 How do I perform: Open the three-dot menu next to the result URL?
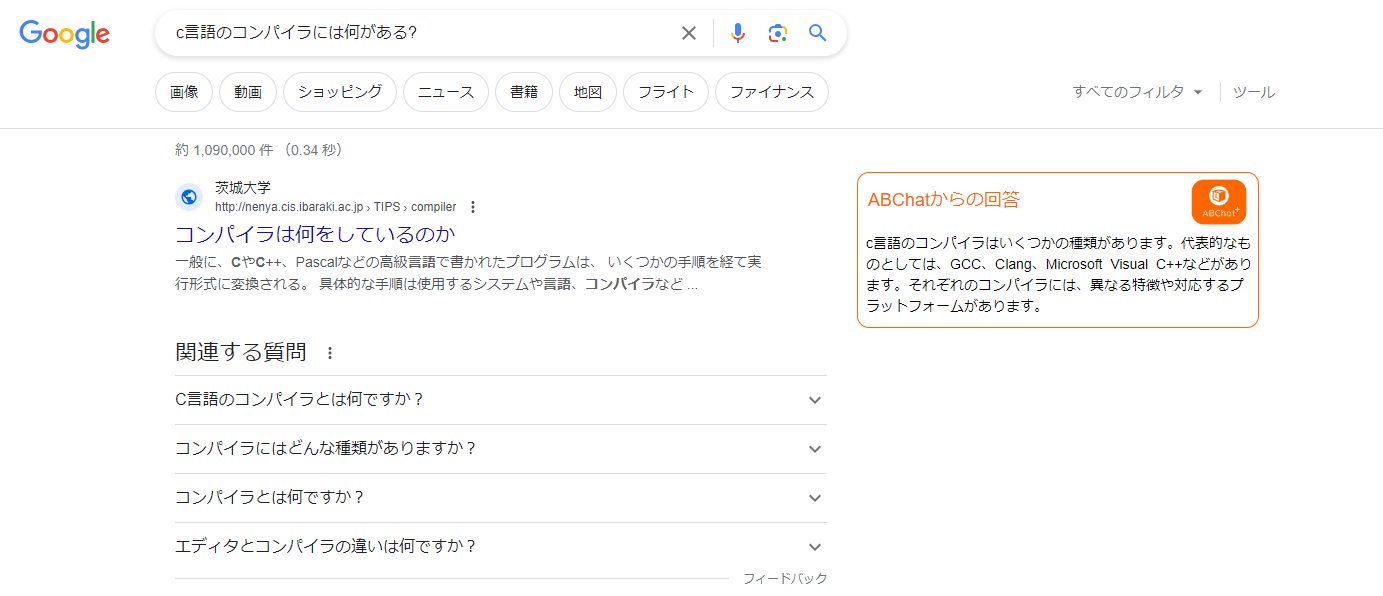click(472, 207)
